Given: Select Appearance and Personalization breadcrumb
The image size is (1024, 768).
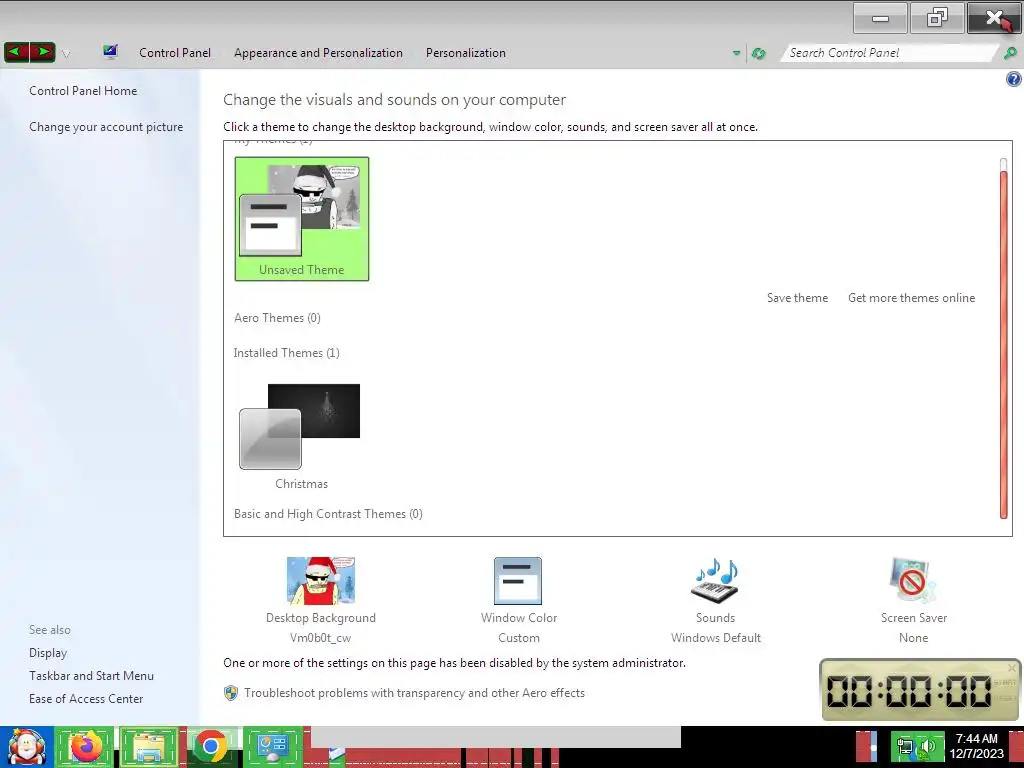Looking at the screenshot, I should coord(318,53).
